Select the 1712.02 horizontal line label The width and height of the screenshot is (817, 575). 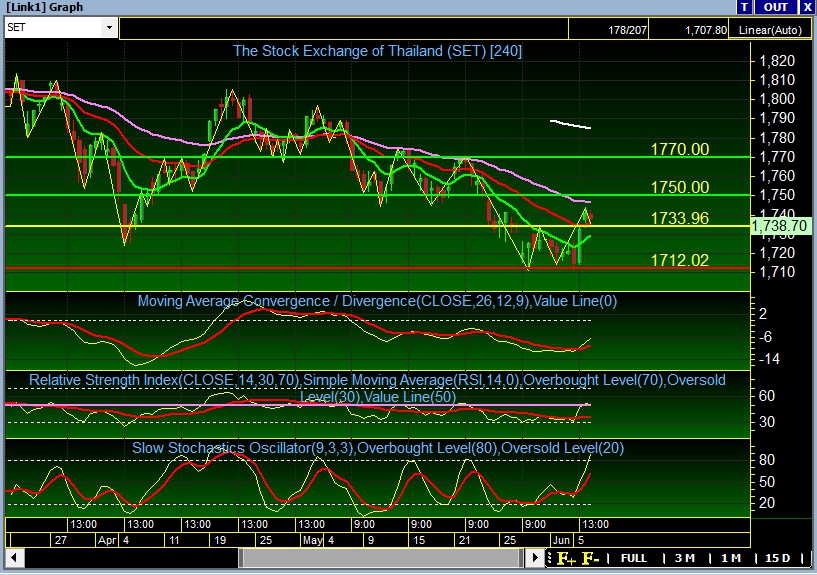point(679,260)
